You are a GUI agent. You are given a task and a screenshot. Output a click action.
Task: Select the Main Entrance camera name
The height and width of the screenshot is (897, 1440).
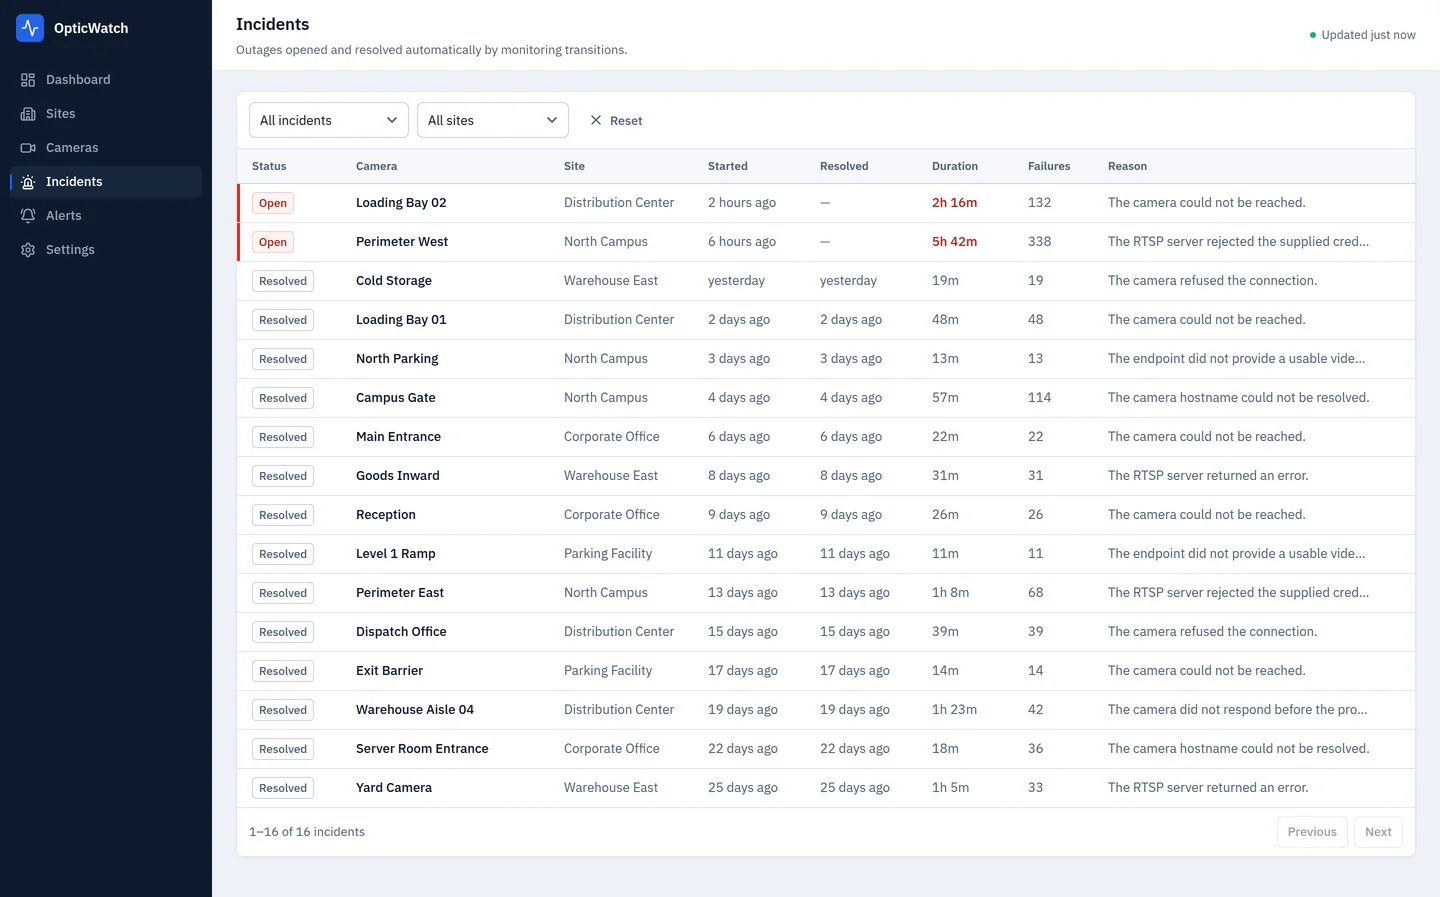(398, 437)
